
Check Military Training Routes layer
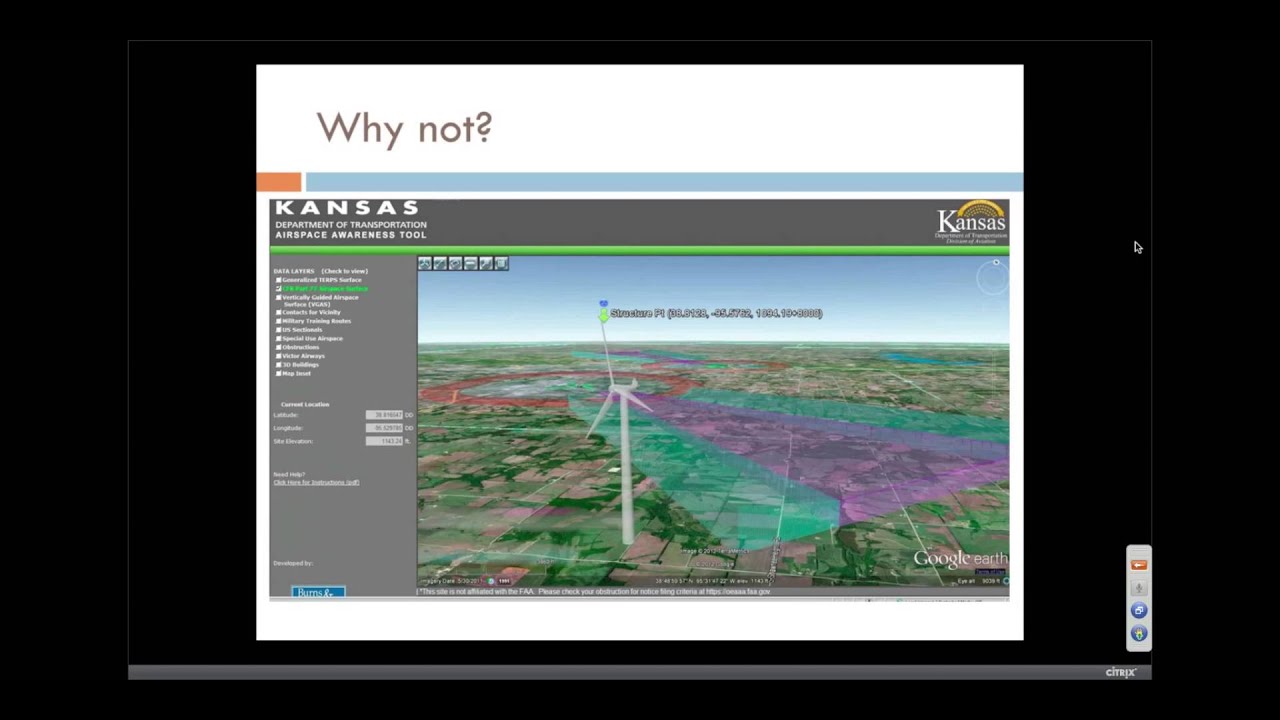point(279,321)
